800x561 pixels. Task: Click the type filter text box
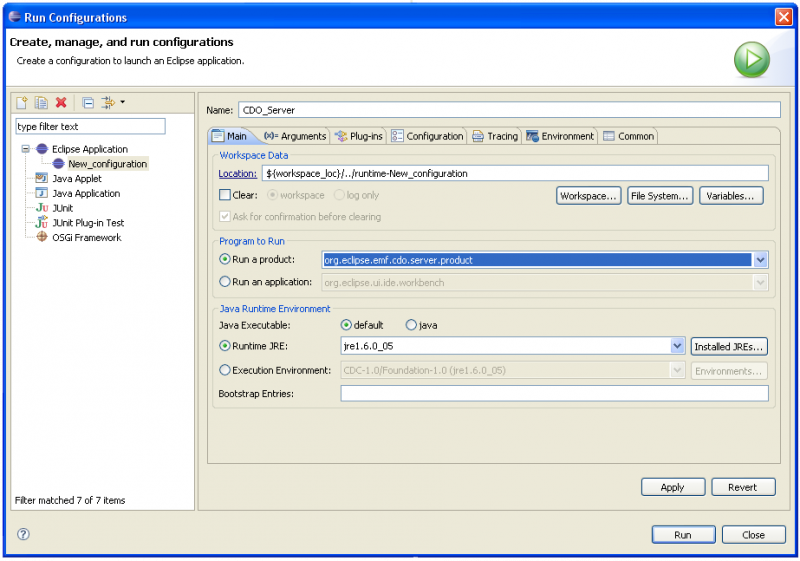[90, 126]
